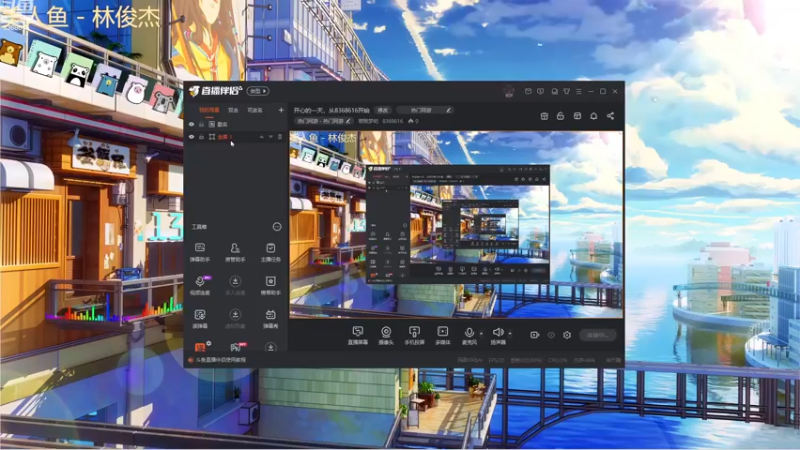Add 手机投屏 phone cast source
Screen dimensions: 800x450
(x=414, y=335)
